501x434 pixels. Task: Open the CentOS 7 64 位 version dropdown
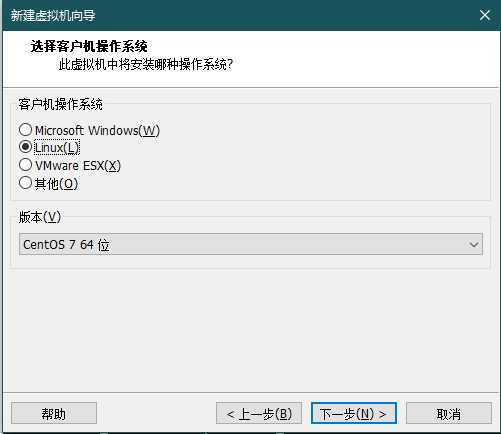coord(251,244)
